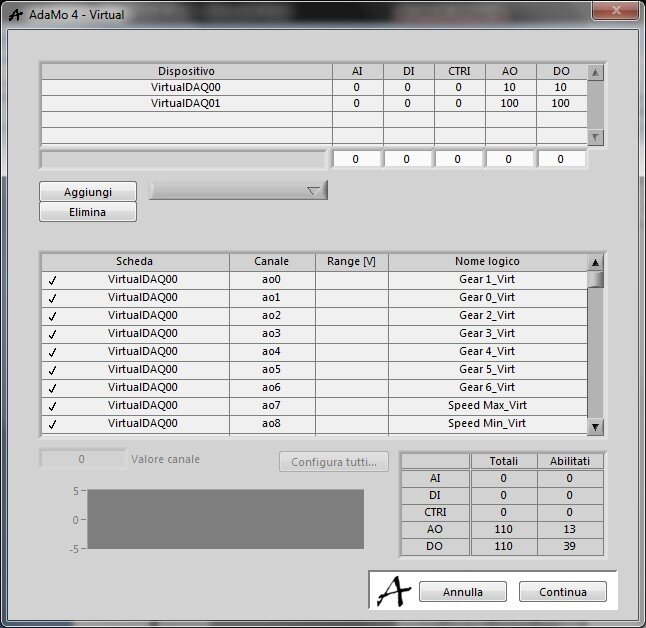
Task: Click the Annulla button
Action: [462, 592]
